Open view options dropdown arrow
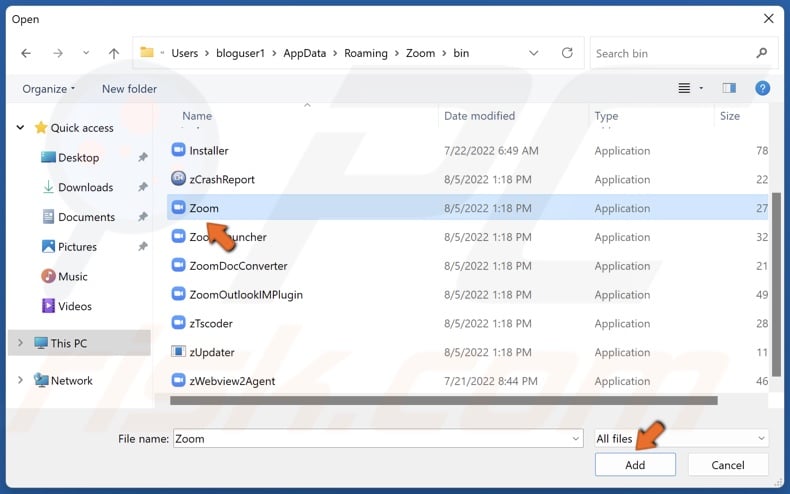Image resolution: width=790 pixels, height=494 pixels. coord(701,88)
